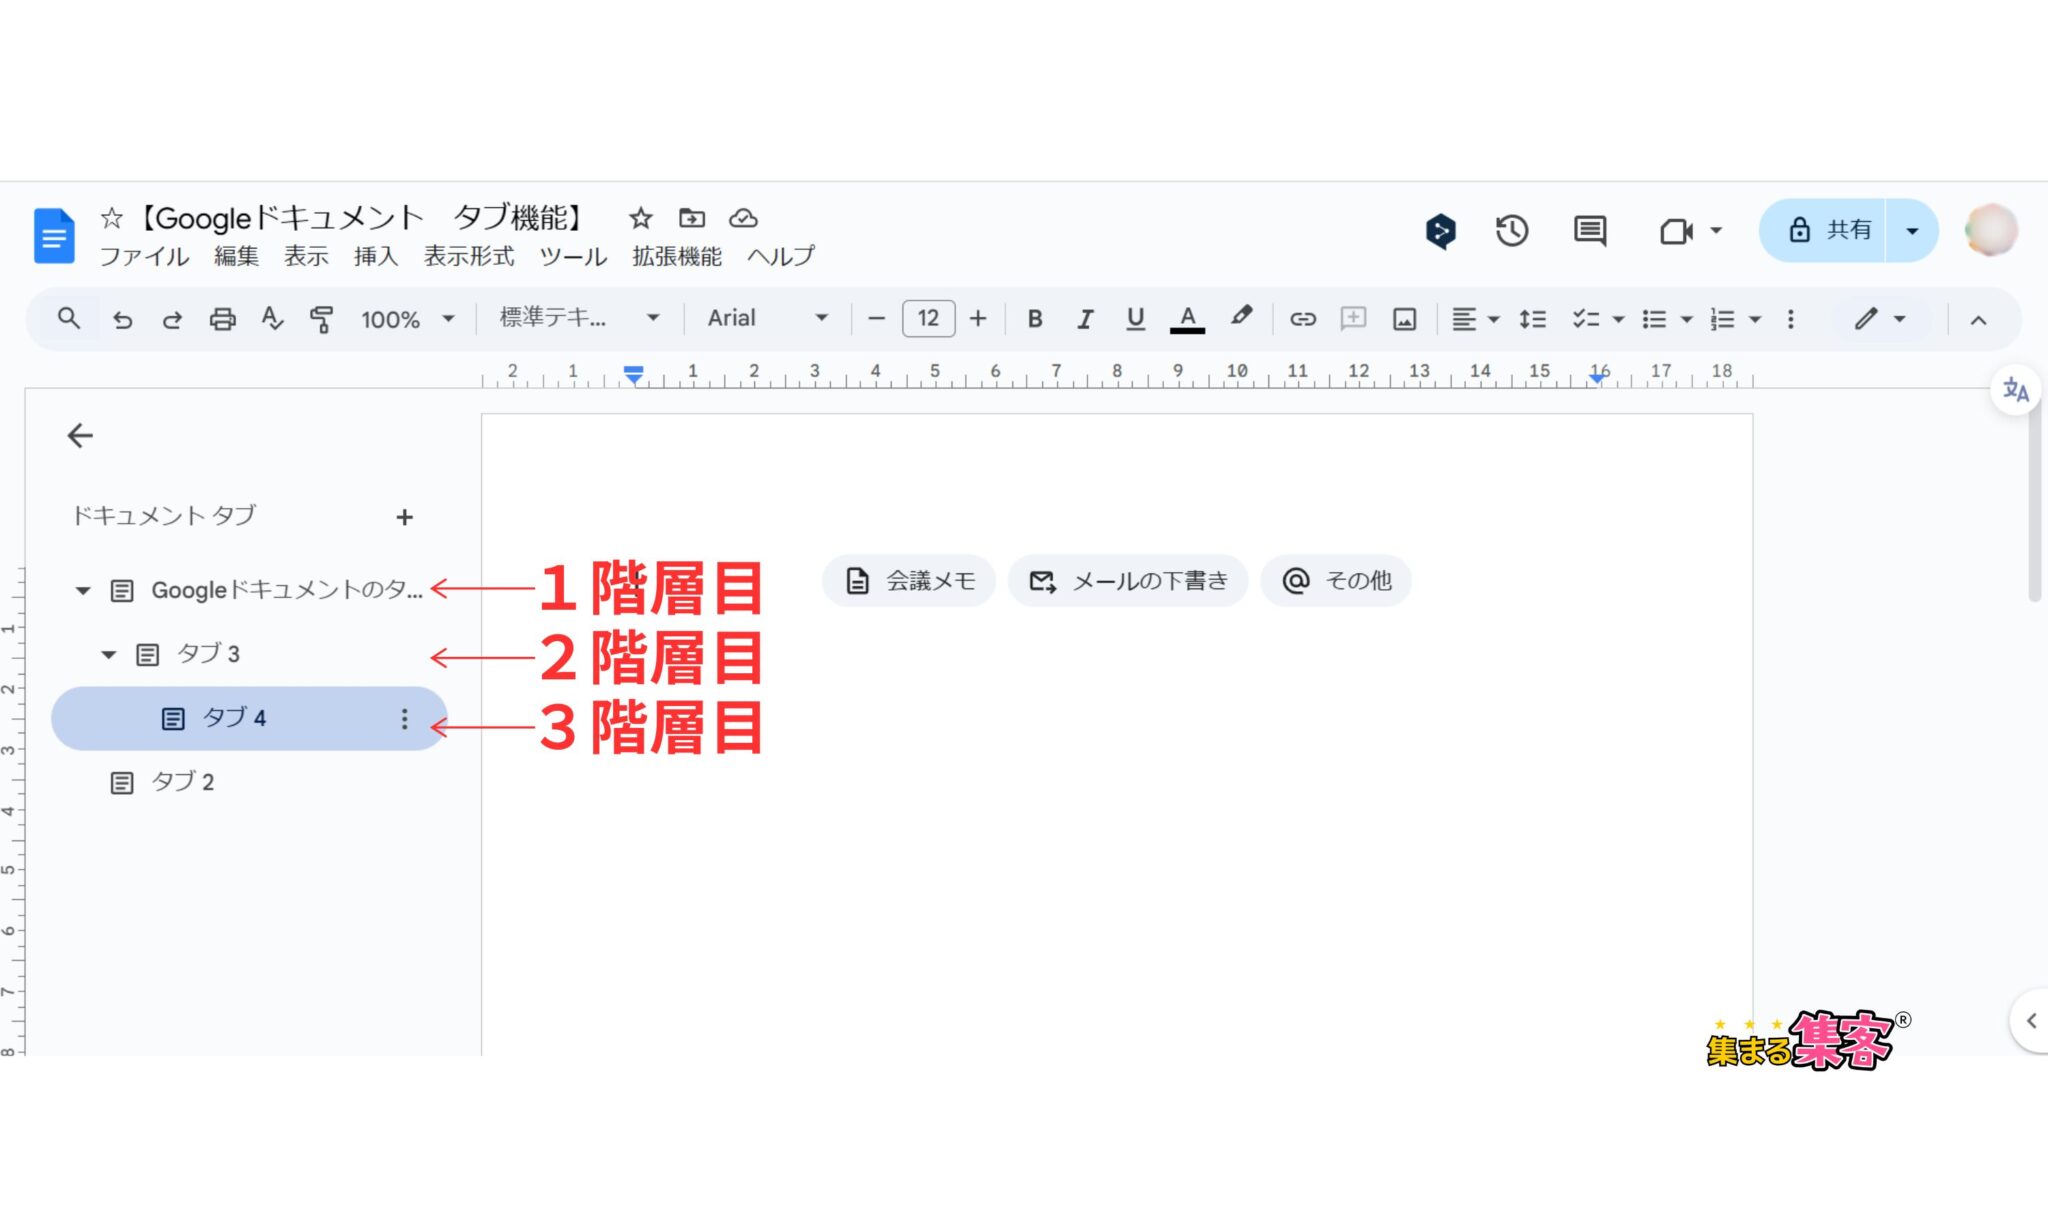Open the 表示形式 menu
Screen dimensions: 2048x1229
point(469,256)
